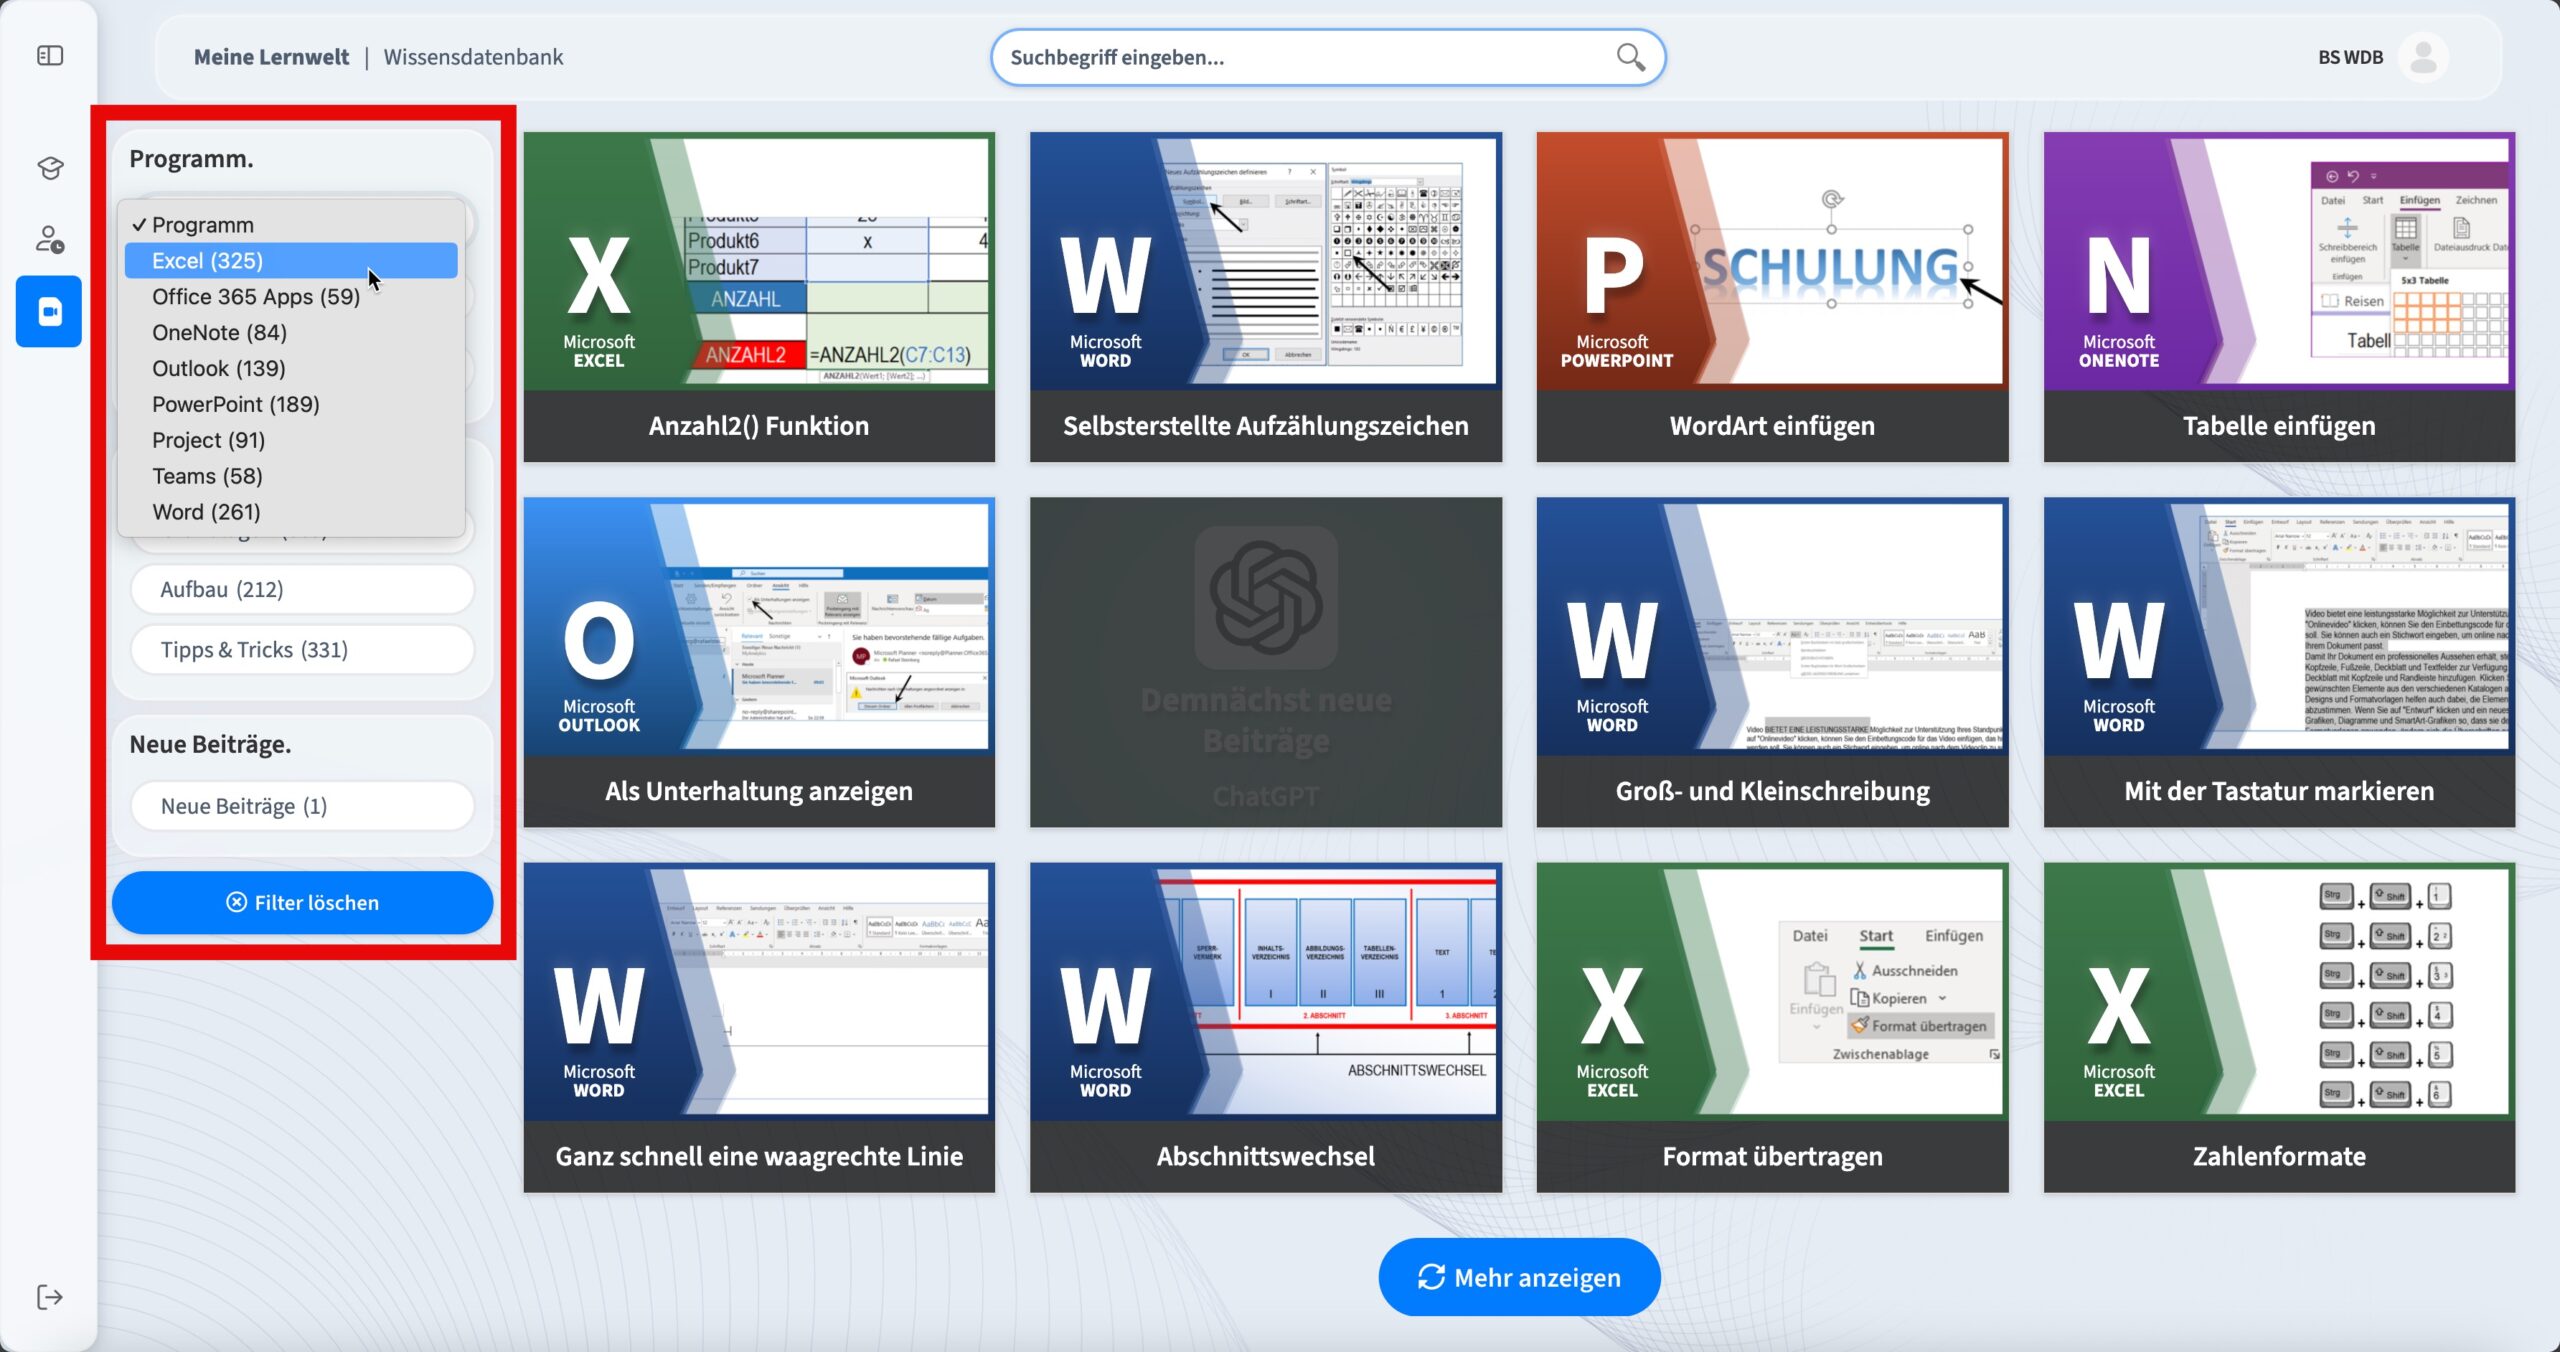The image size is (2560, 1352).
Task: Toggle the sidebar panel icon
Action: coord(49,56)
